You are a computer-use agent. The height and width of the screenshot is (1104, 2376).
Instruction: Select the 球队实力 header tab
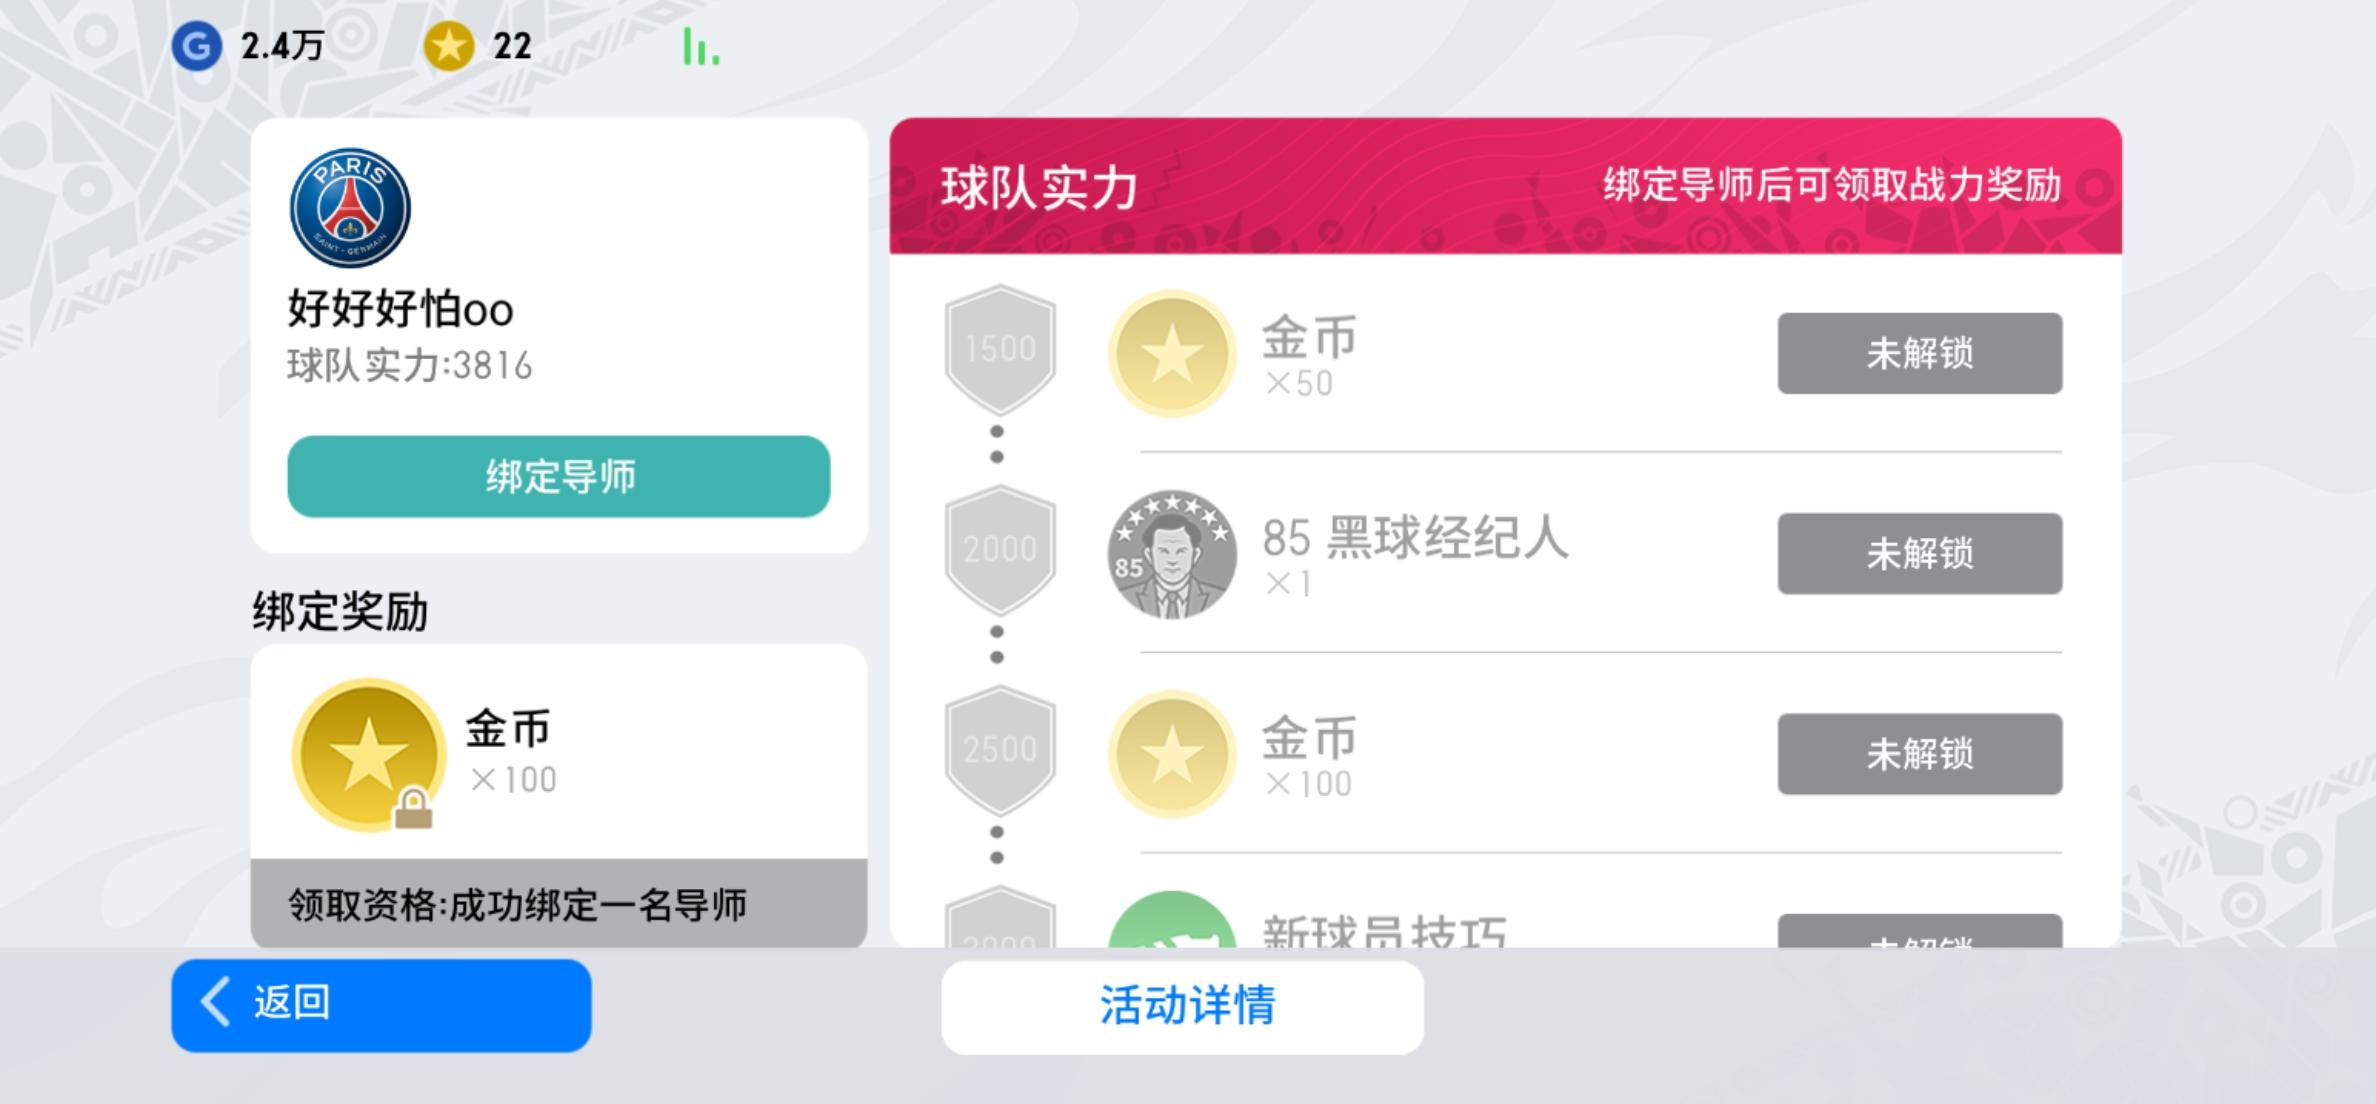(x=1039, y=187)
